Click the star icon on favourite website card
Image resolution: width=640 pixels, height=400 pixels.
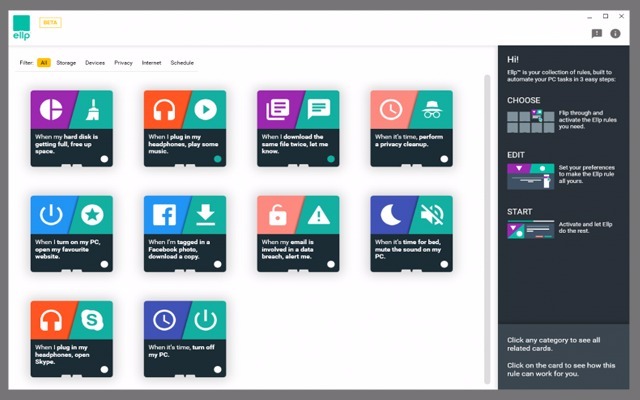pos(92,214)
